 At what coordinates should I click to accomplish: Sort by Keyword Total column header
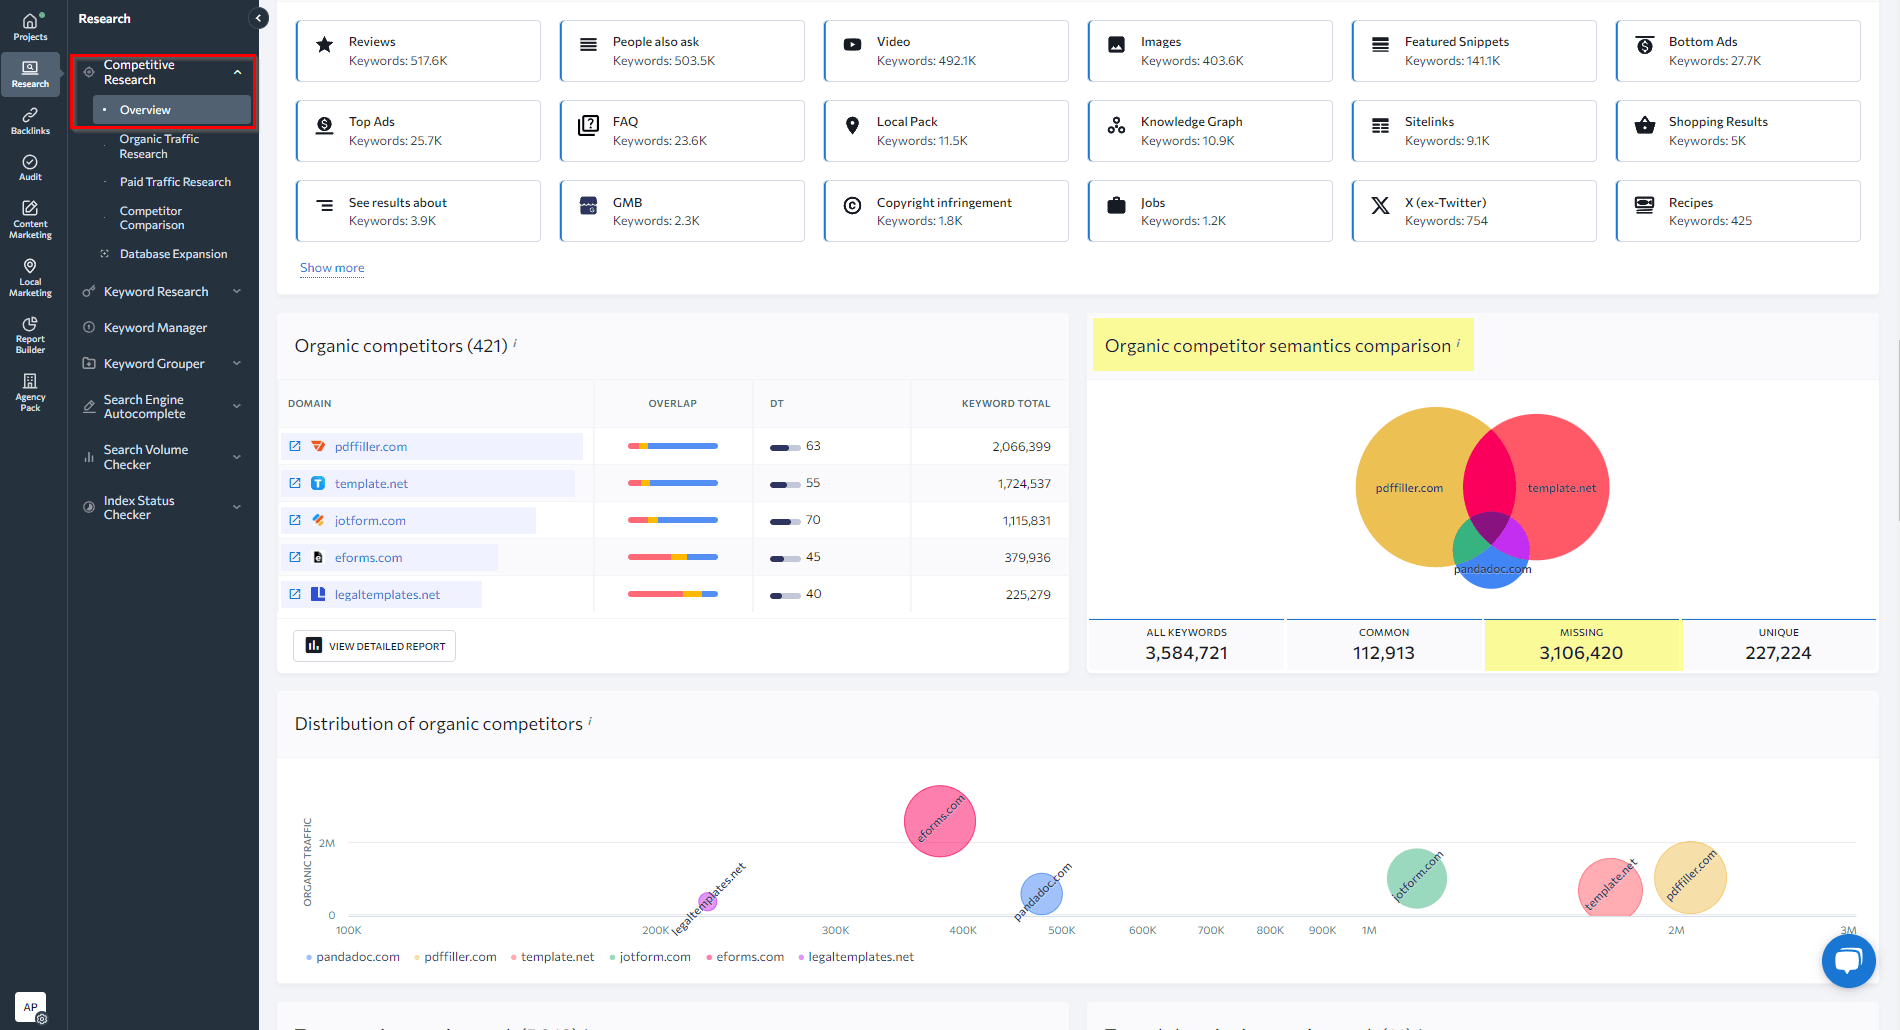[1005, 404]
